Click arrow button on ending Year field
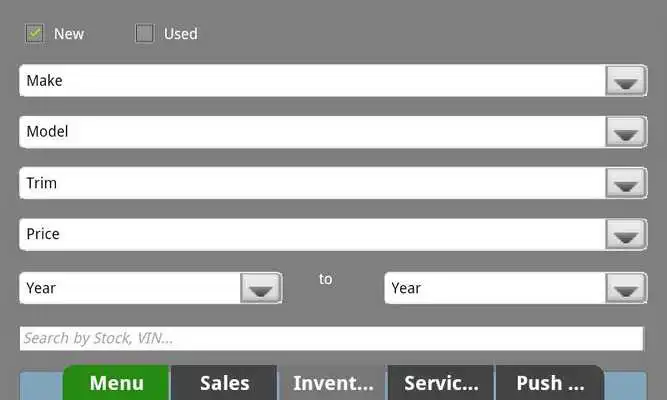Image resolution: width=667 pixels, height=400 pixels. point(625,288)
